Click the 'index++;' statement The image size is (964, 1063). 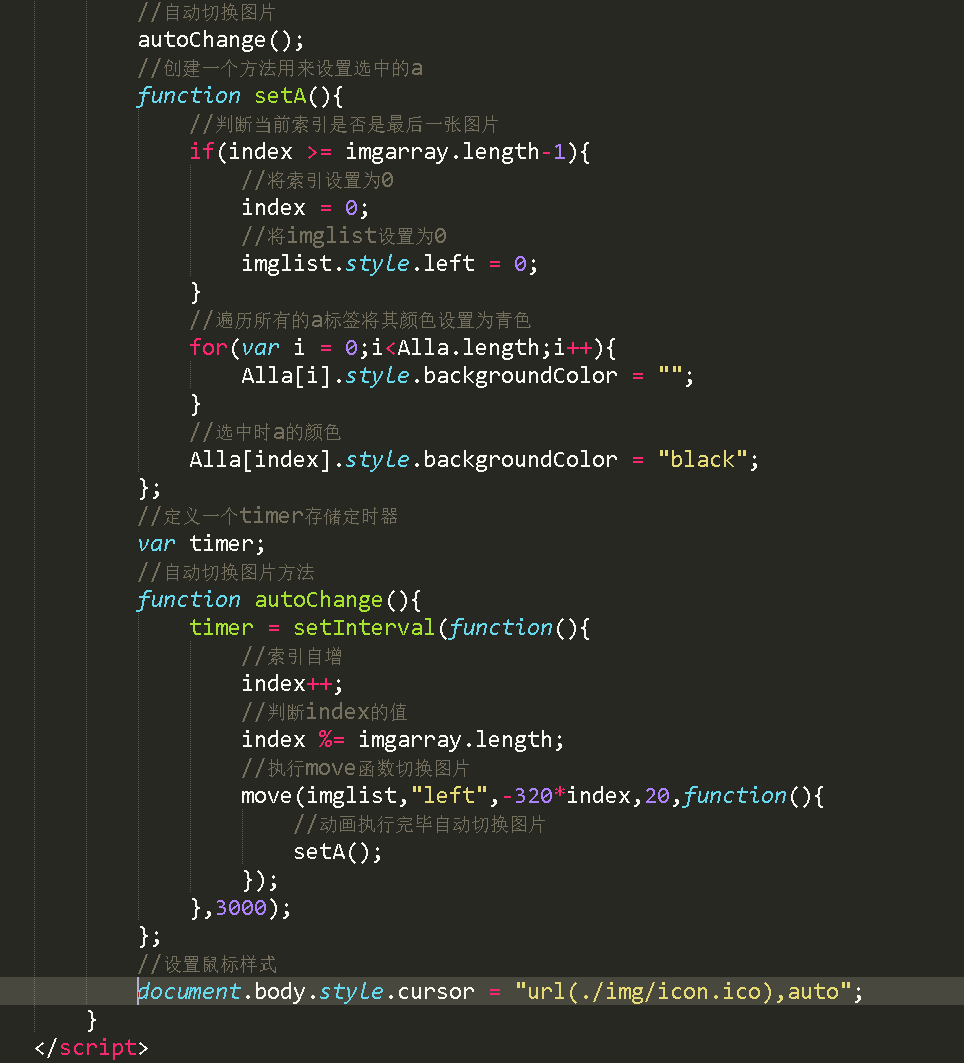tap(292, 684)
